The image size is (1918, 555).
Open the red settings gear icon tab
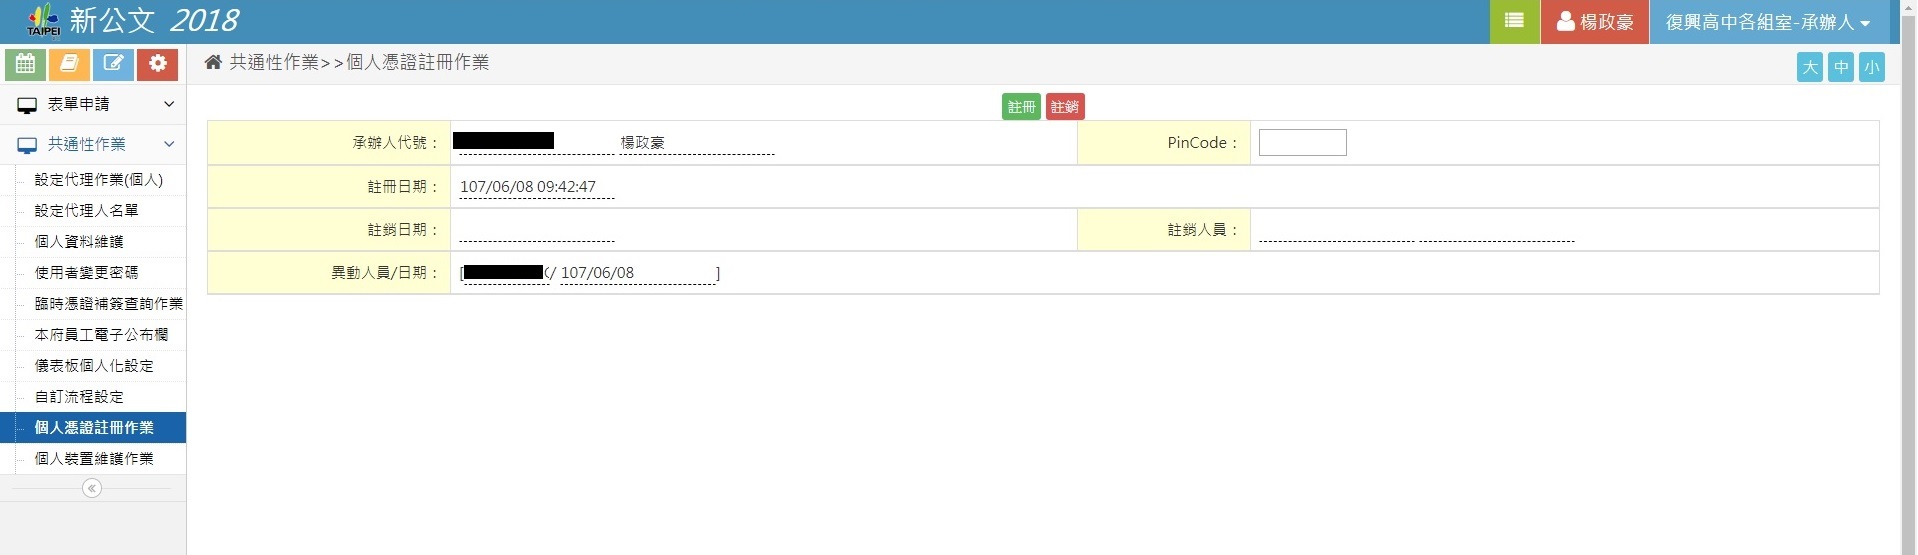[157, 64]
